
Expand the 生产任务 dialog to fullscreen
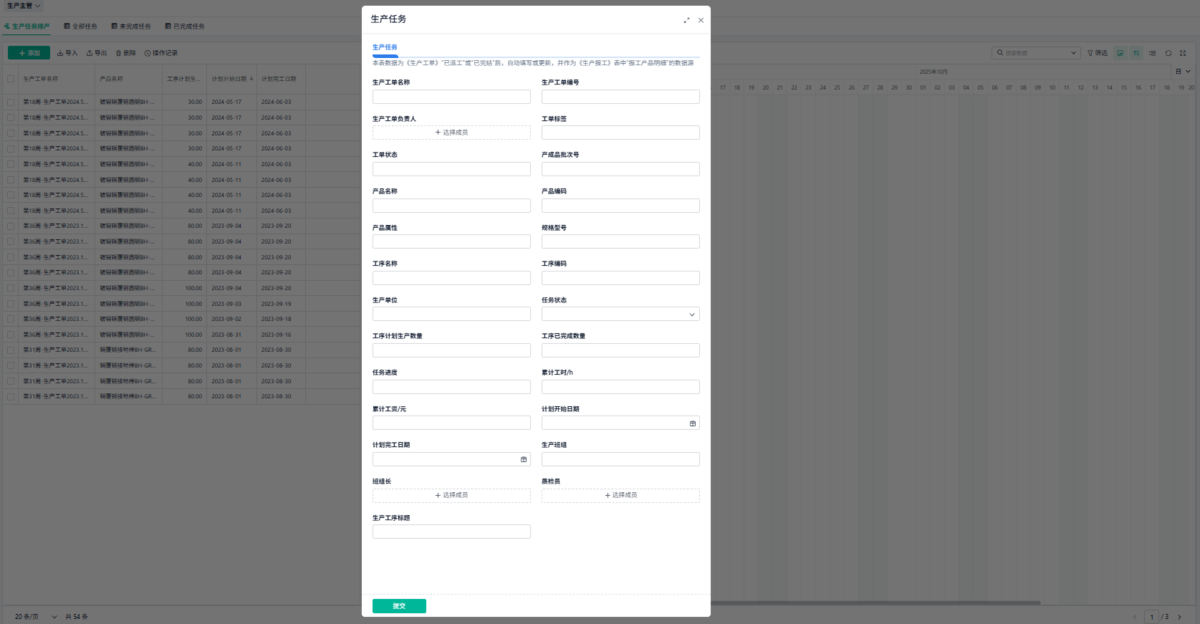[687, 20]
